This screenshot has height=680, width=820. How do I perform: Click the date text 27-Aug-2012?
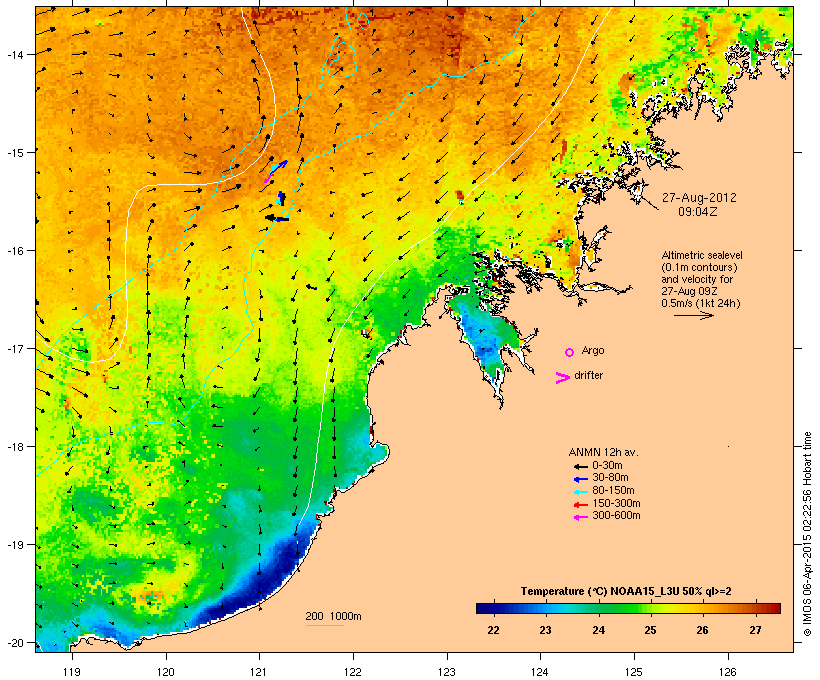(699, 198)
